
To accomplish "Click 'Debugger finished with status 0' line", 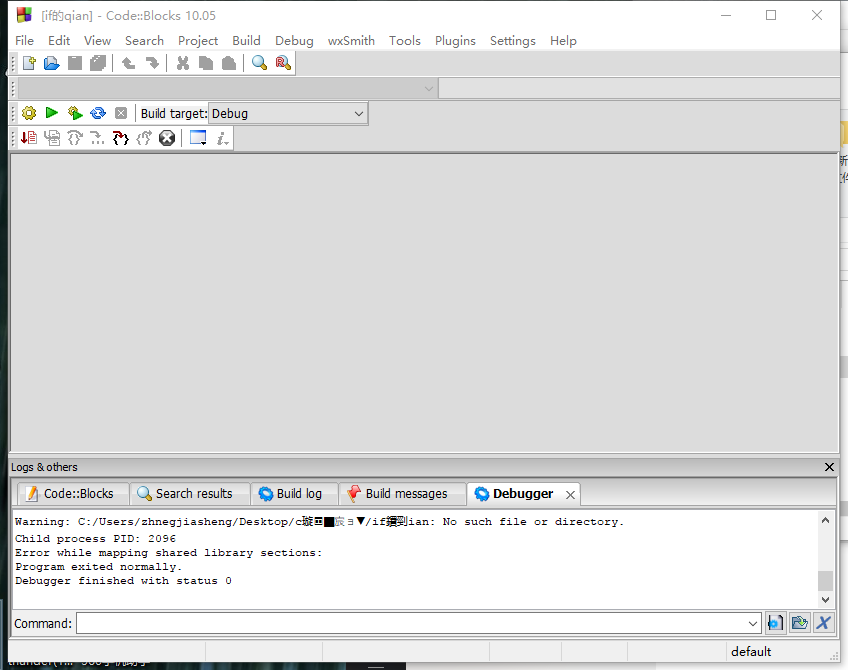I will click(123, 581).
